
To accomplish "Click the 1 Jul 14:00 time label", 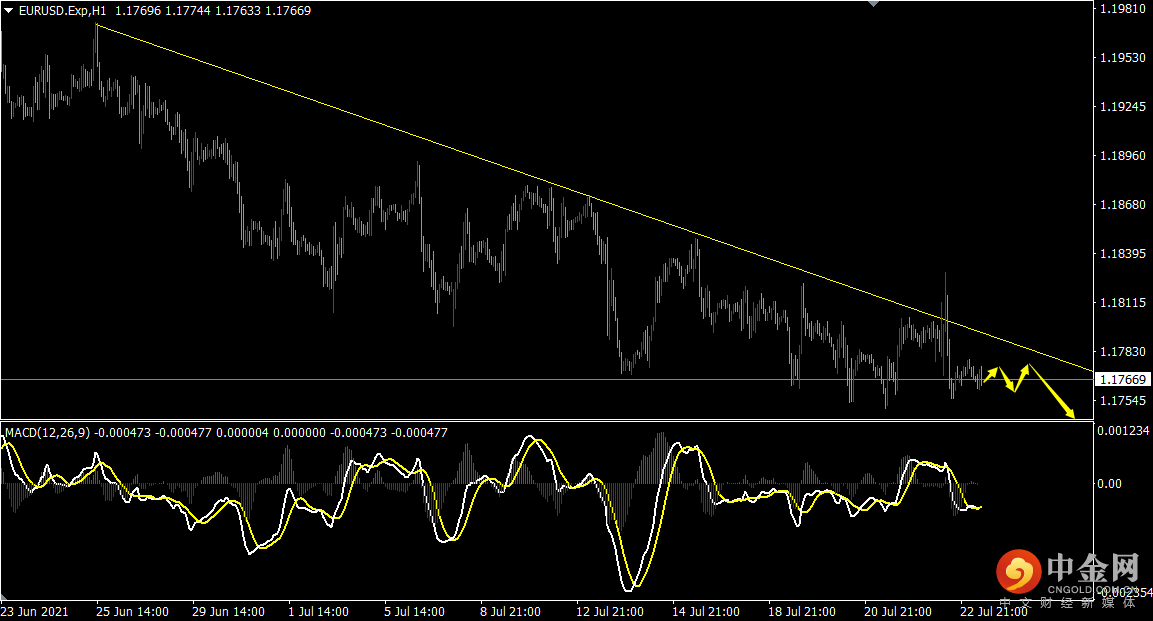I will [x=318, y=611].
